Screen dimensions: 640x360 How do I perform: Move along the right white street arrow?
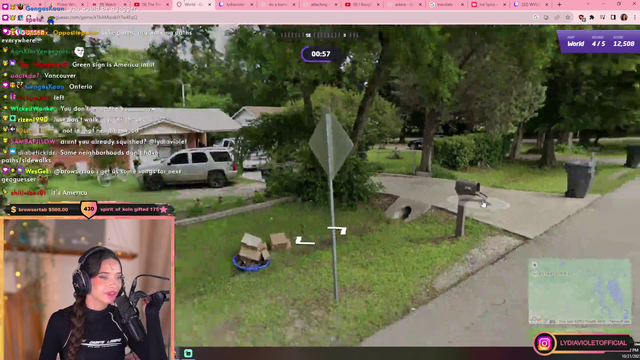click(x=337, y=231)
